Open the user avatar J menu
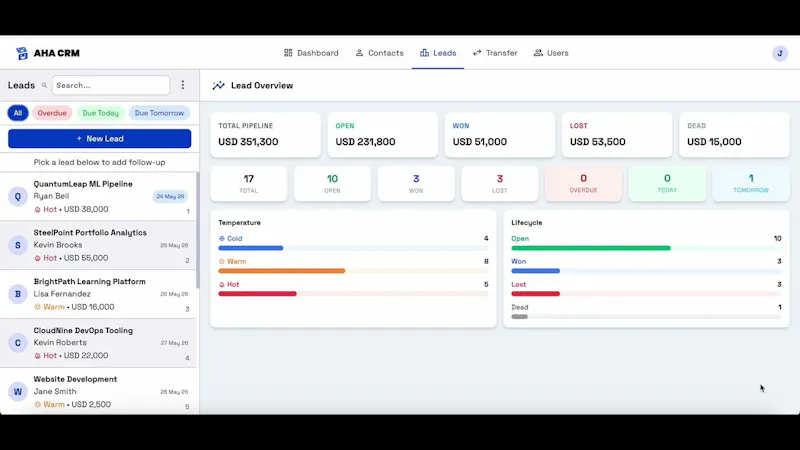 tap(780, 53)
